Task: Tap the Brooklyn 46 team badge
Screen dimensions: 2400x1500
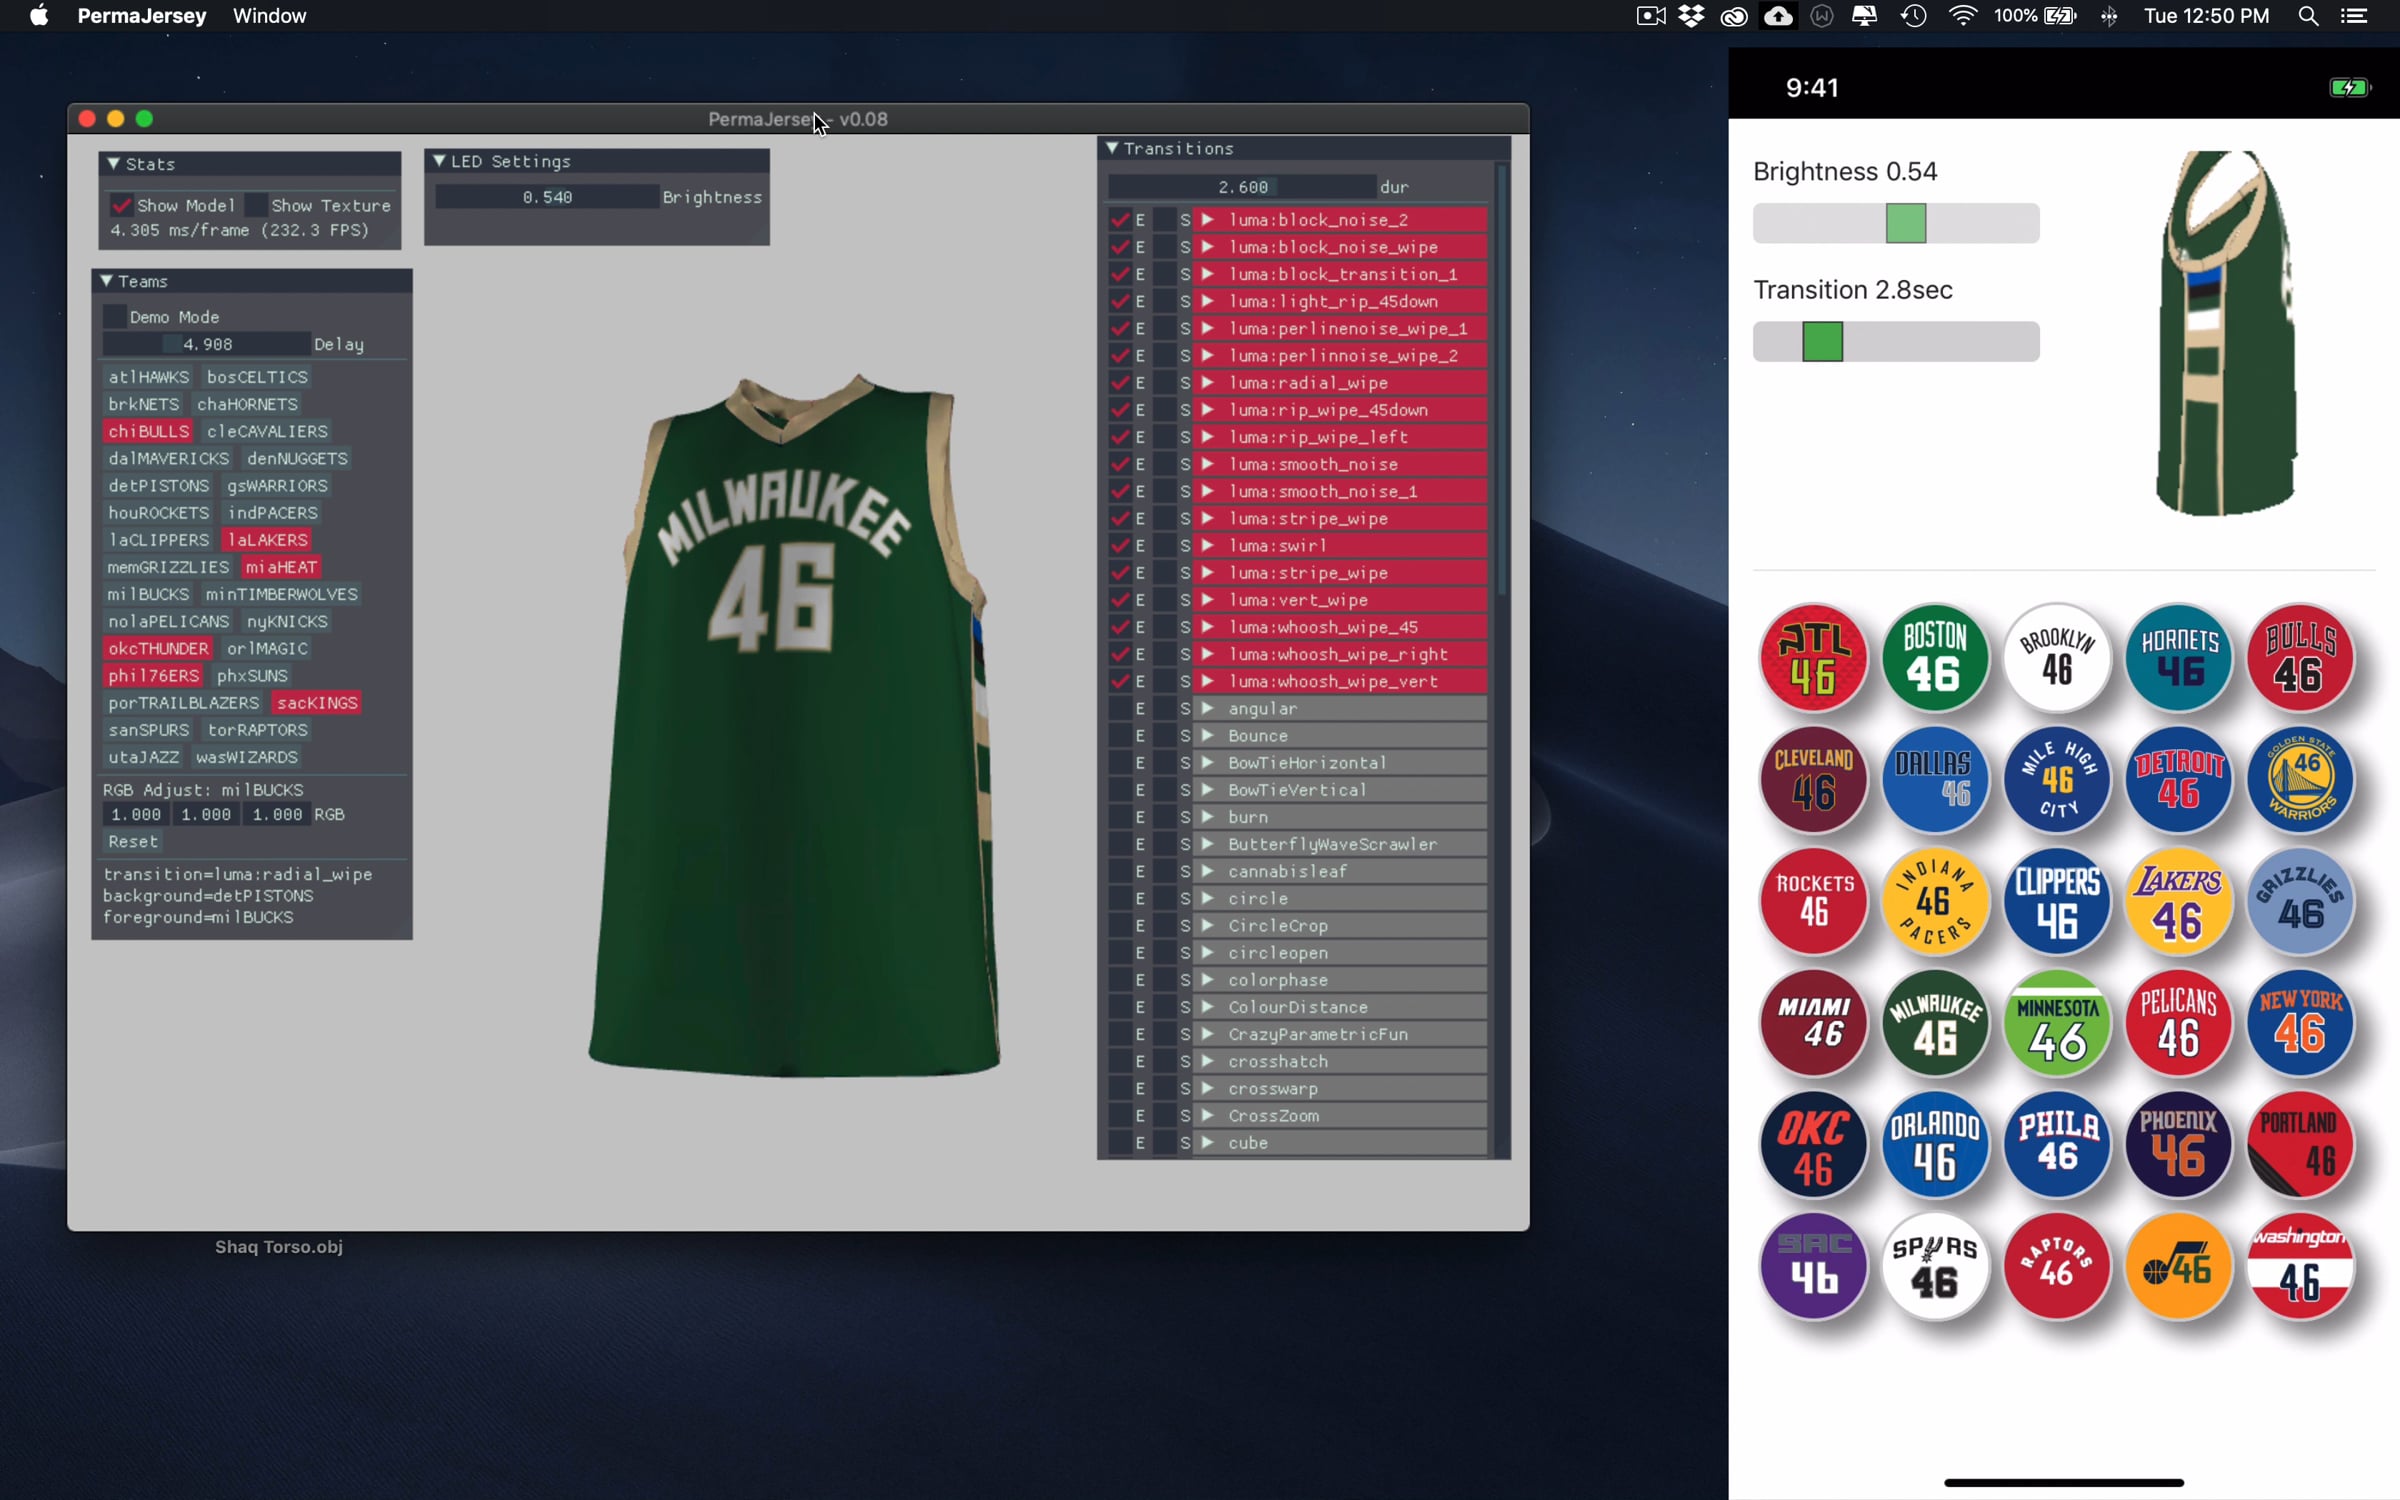Action: pyautogui.click(x=2057, y=658)
